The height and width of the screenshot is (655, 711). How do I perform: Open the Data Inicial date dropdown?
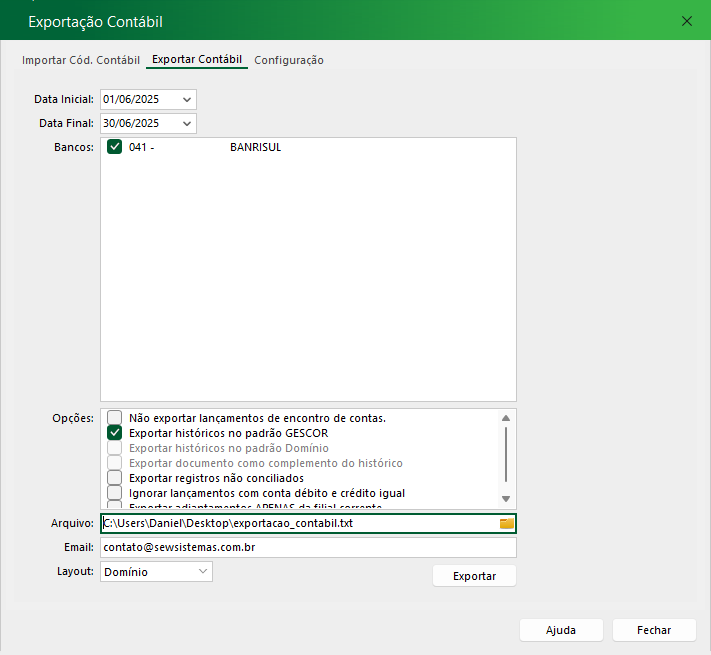[x=186, y=99]
